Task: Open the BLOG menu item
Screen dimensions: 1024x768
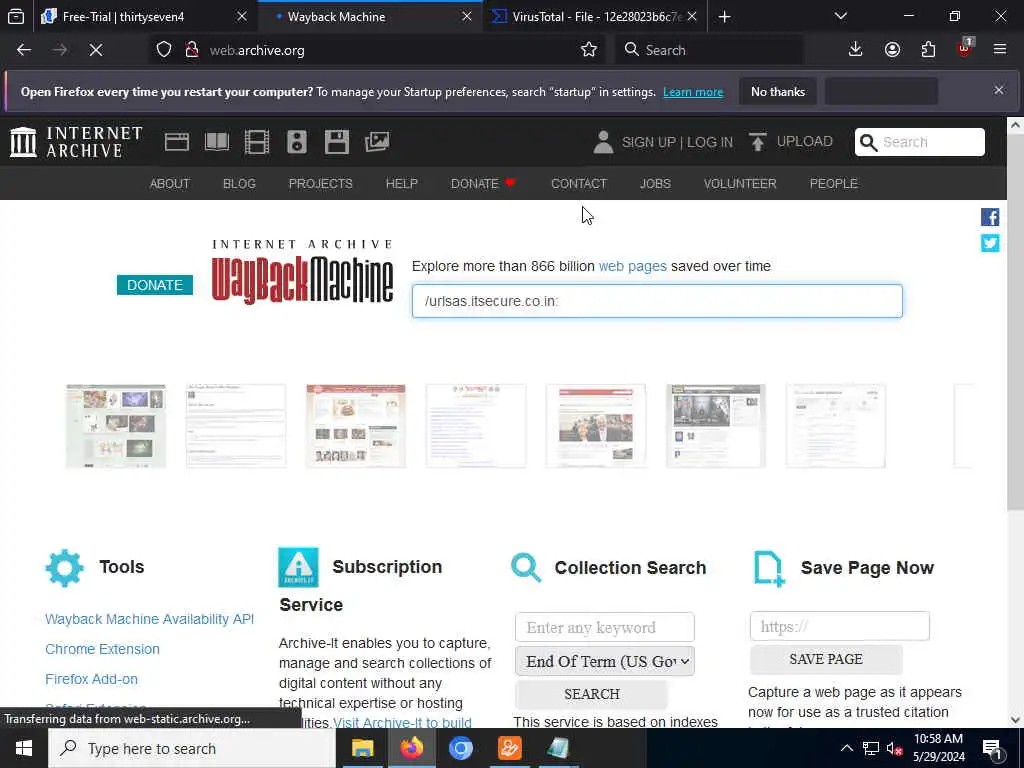Action: [x=240, y=184]
